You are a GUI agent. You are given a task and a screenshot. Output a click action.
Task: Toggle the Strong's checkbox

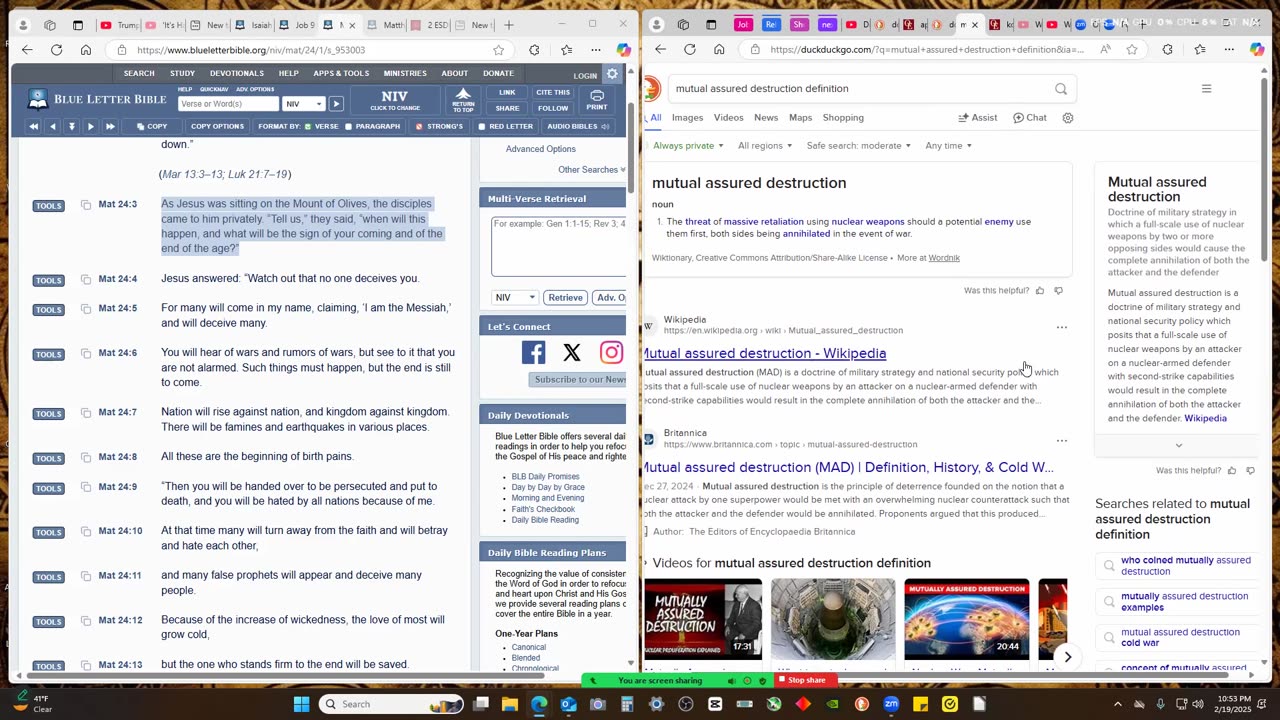point(419,127)
